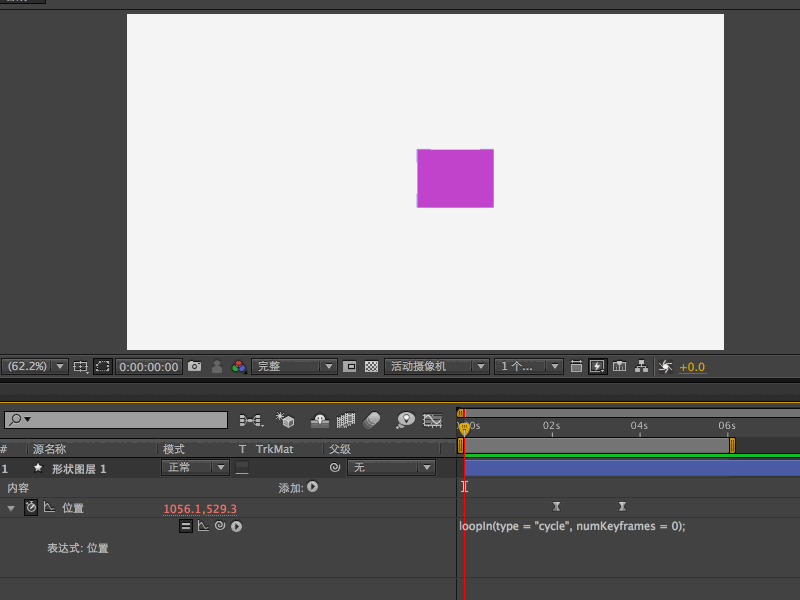Click the composition flowchart icon

click(x=641, y=366)
